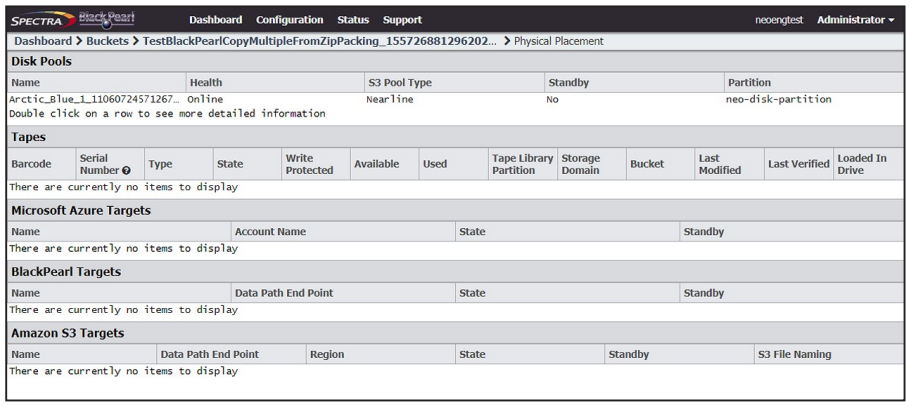915x406 pixels.
Task: Sort Tapes by Last Verified column
Action: tap(799, 164)
